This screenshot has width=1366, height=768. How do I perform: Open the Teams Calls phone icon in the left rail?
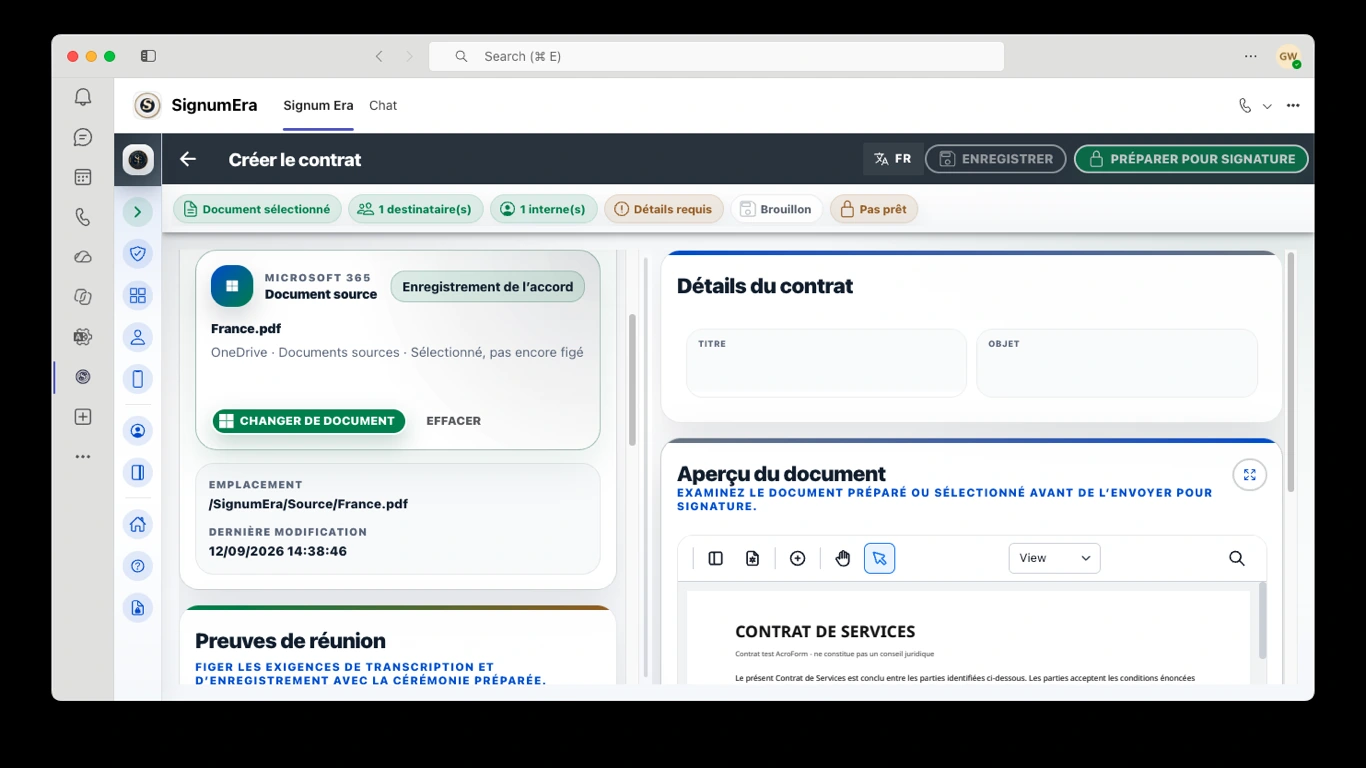83,217
